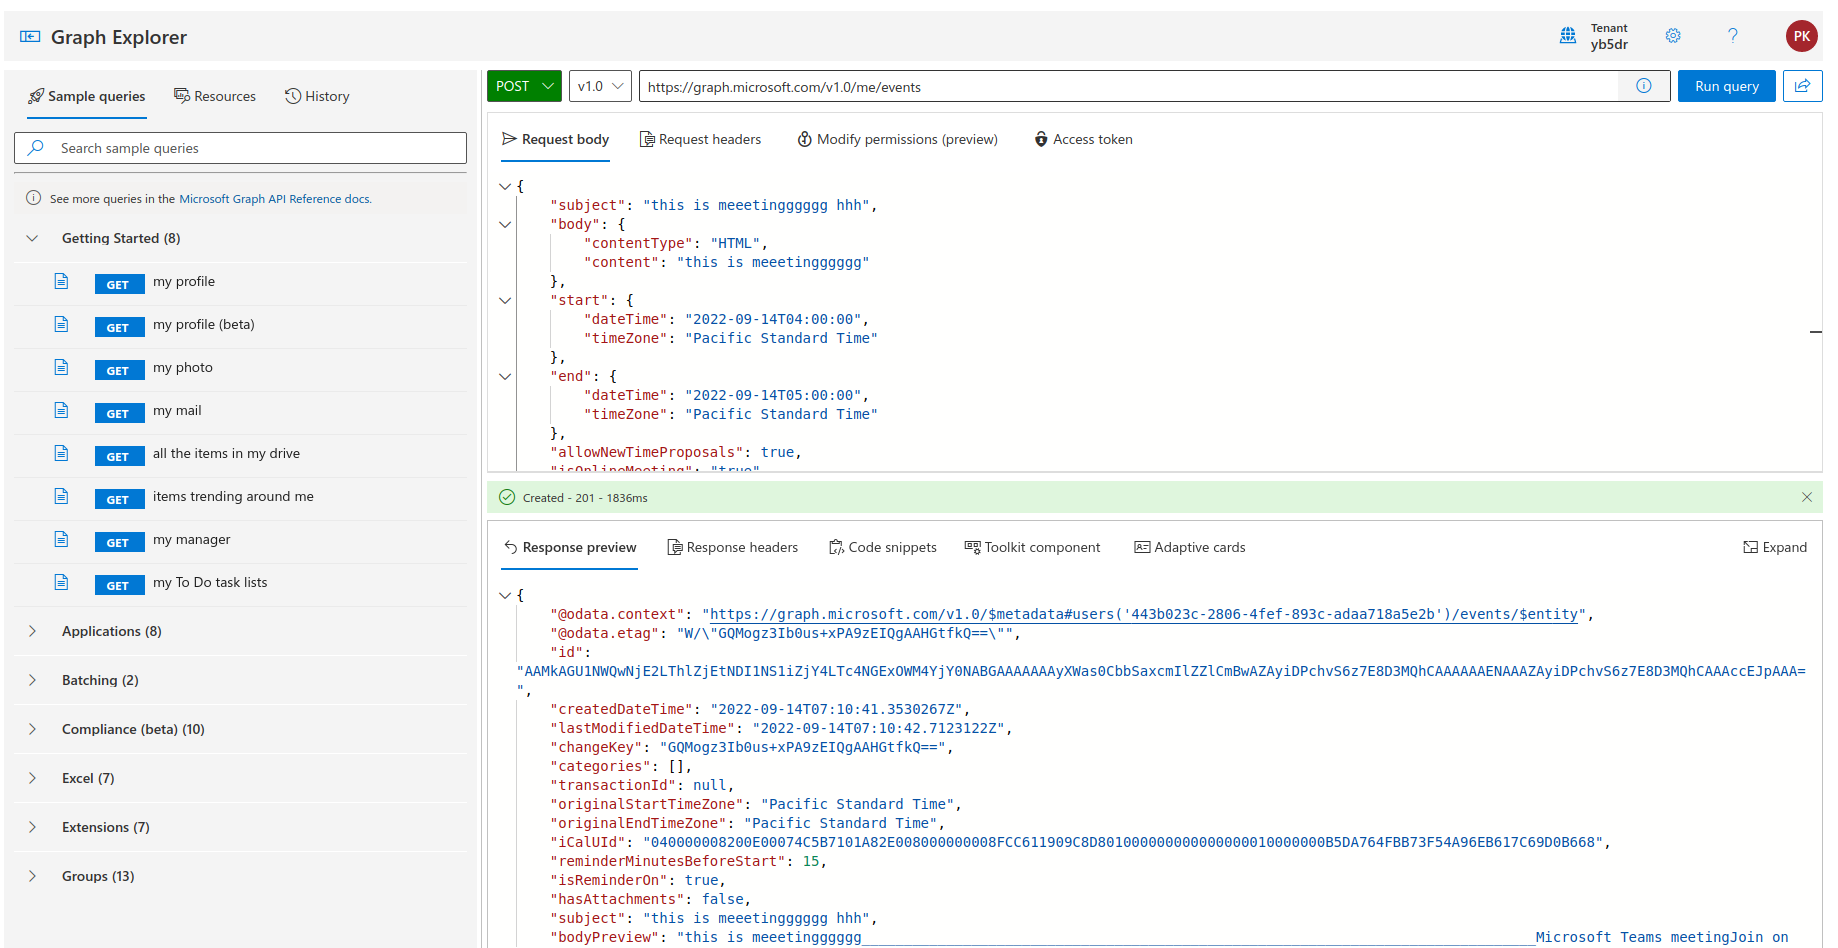Open the Response headers tab
This screenshot has height=948, width=1838.
click(x=732, y=547)
